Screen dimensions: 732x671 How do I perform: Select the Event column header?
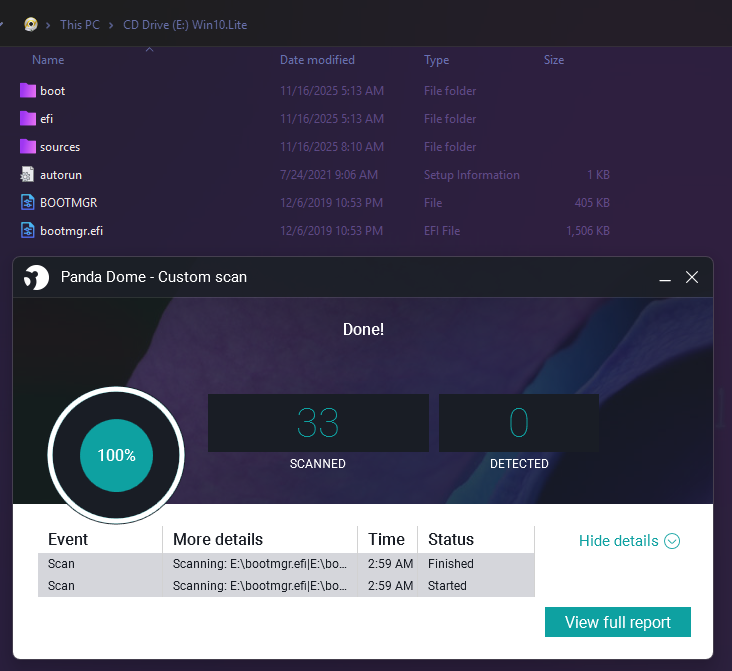pos(68,539)
